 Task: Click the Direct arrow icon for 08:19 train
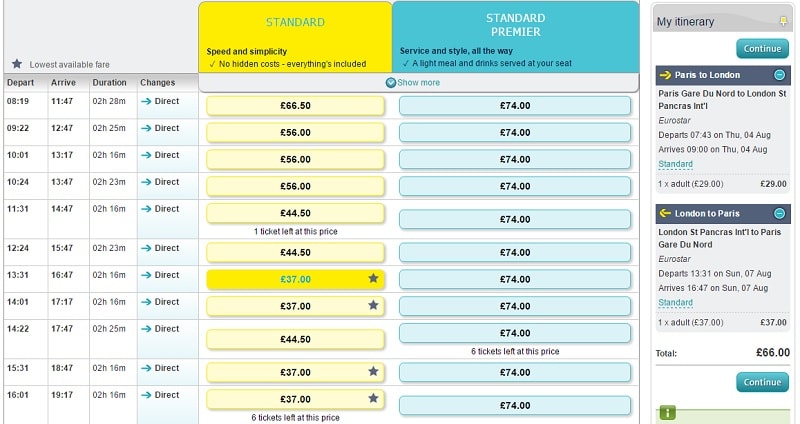point(146,102)
